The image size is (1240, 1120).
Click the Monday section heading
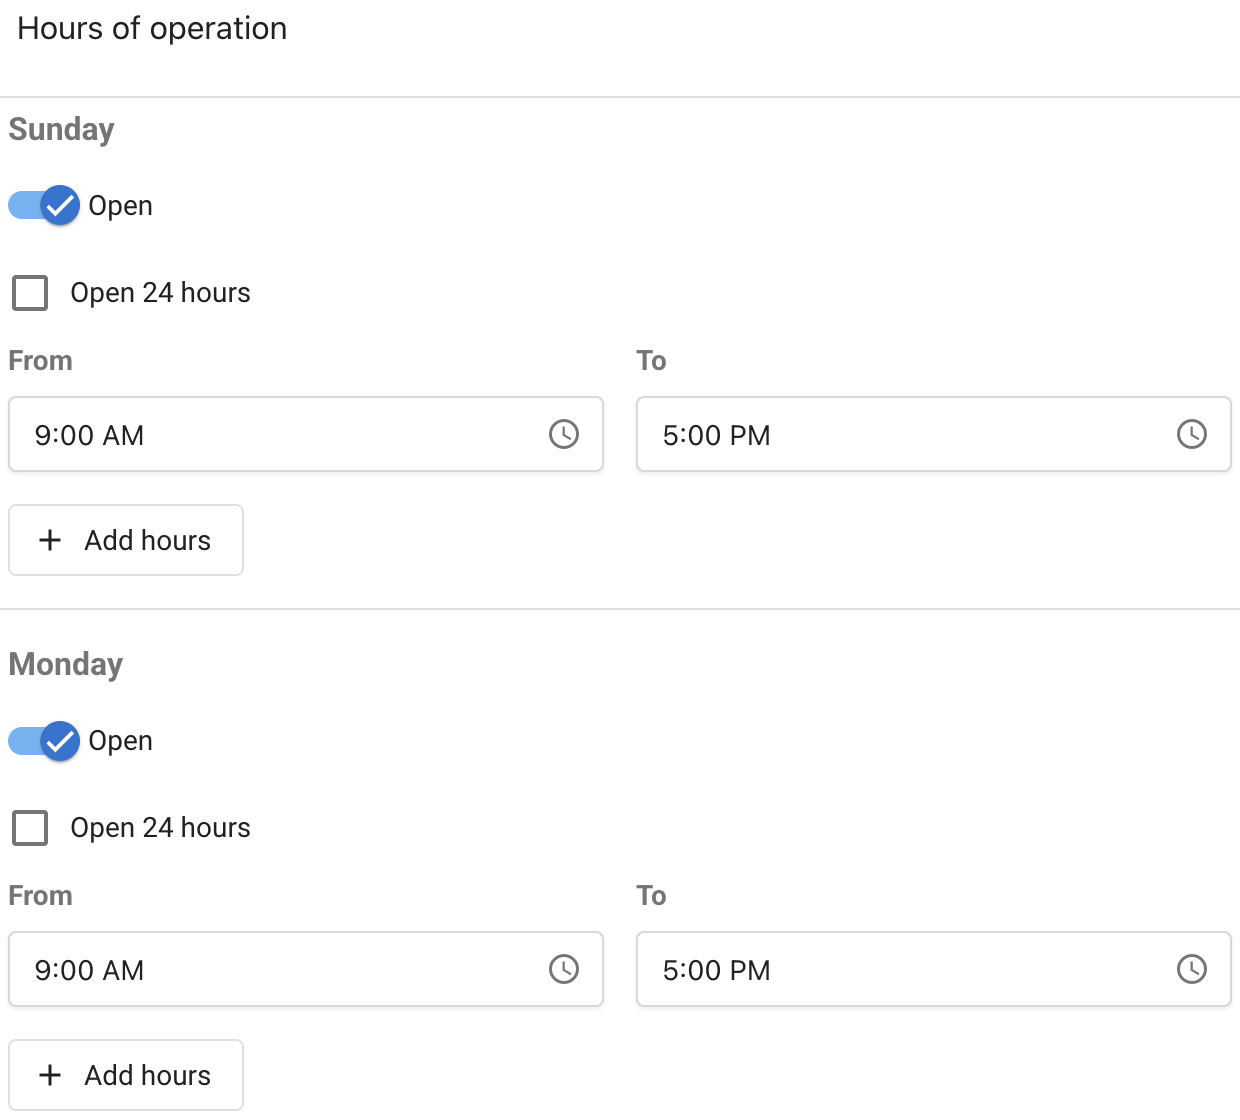click(x=65, y=663)
